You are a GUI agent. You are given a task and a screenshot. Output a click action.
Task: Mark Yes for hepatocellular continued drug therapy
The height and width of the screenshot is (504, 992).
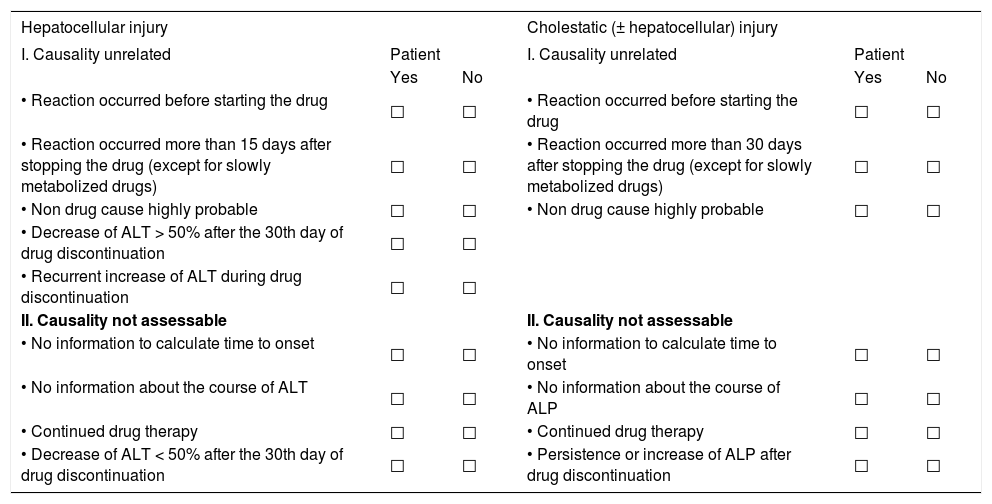(x=397, y=433)
